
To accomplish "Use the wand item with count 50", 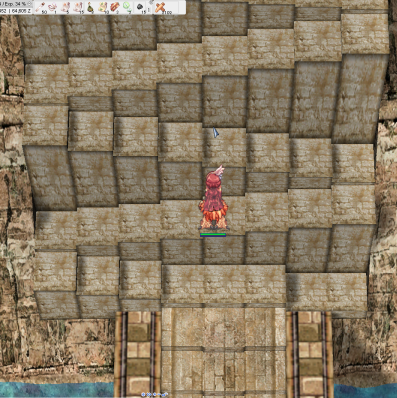I will (x=40, y=7).
